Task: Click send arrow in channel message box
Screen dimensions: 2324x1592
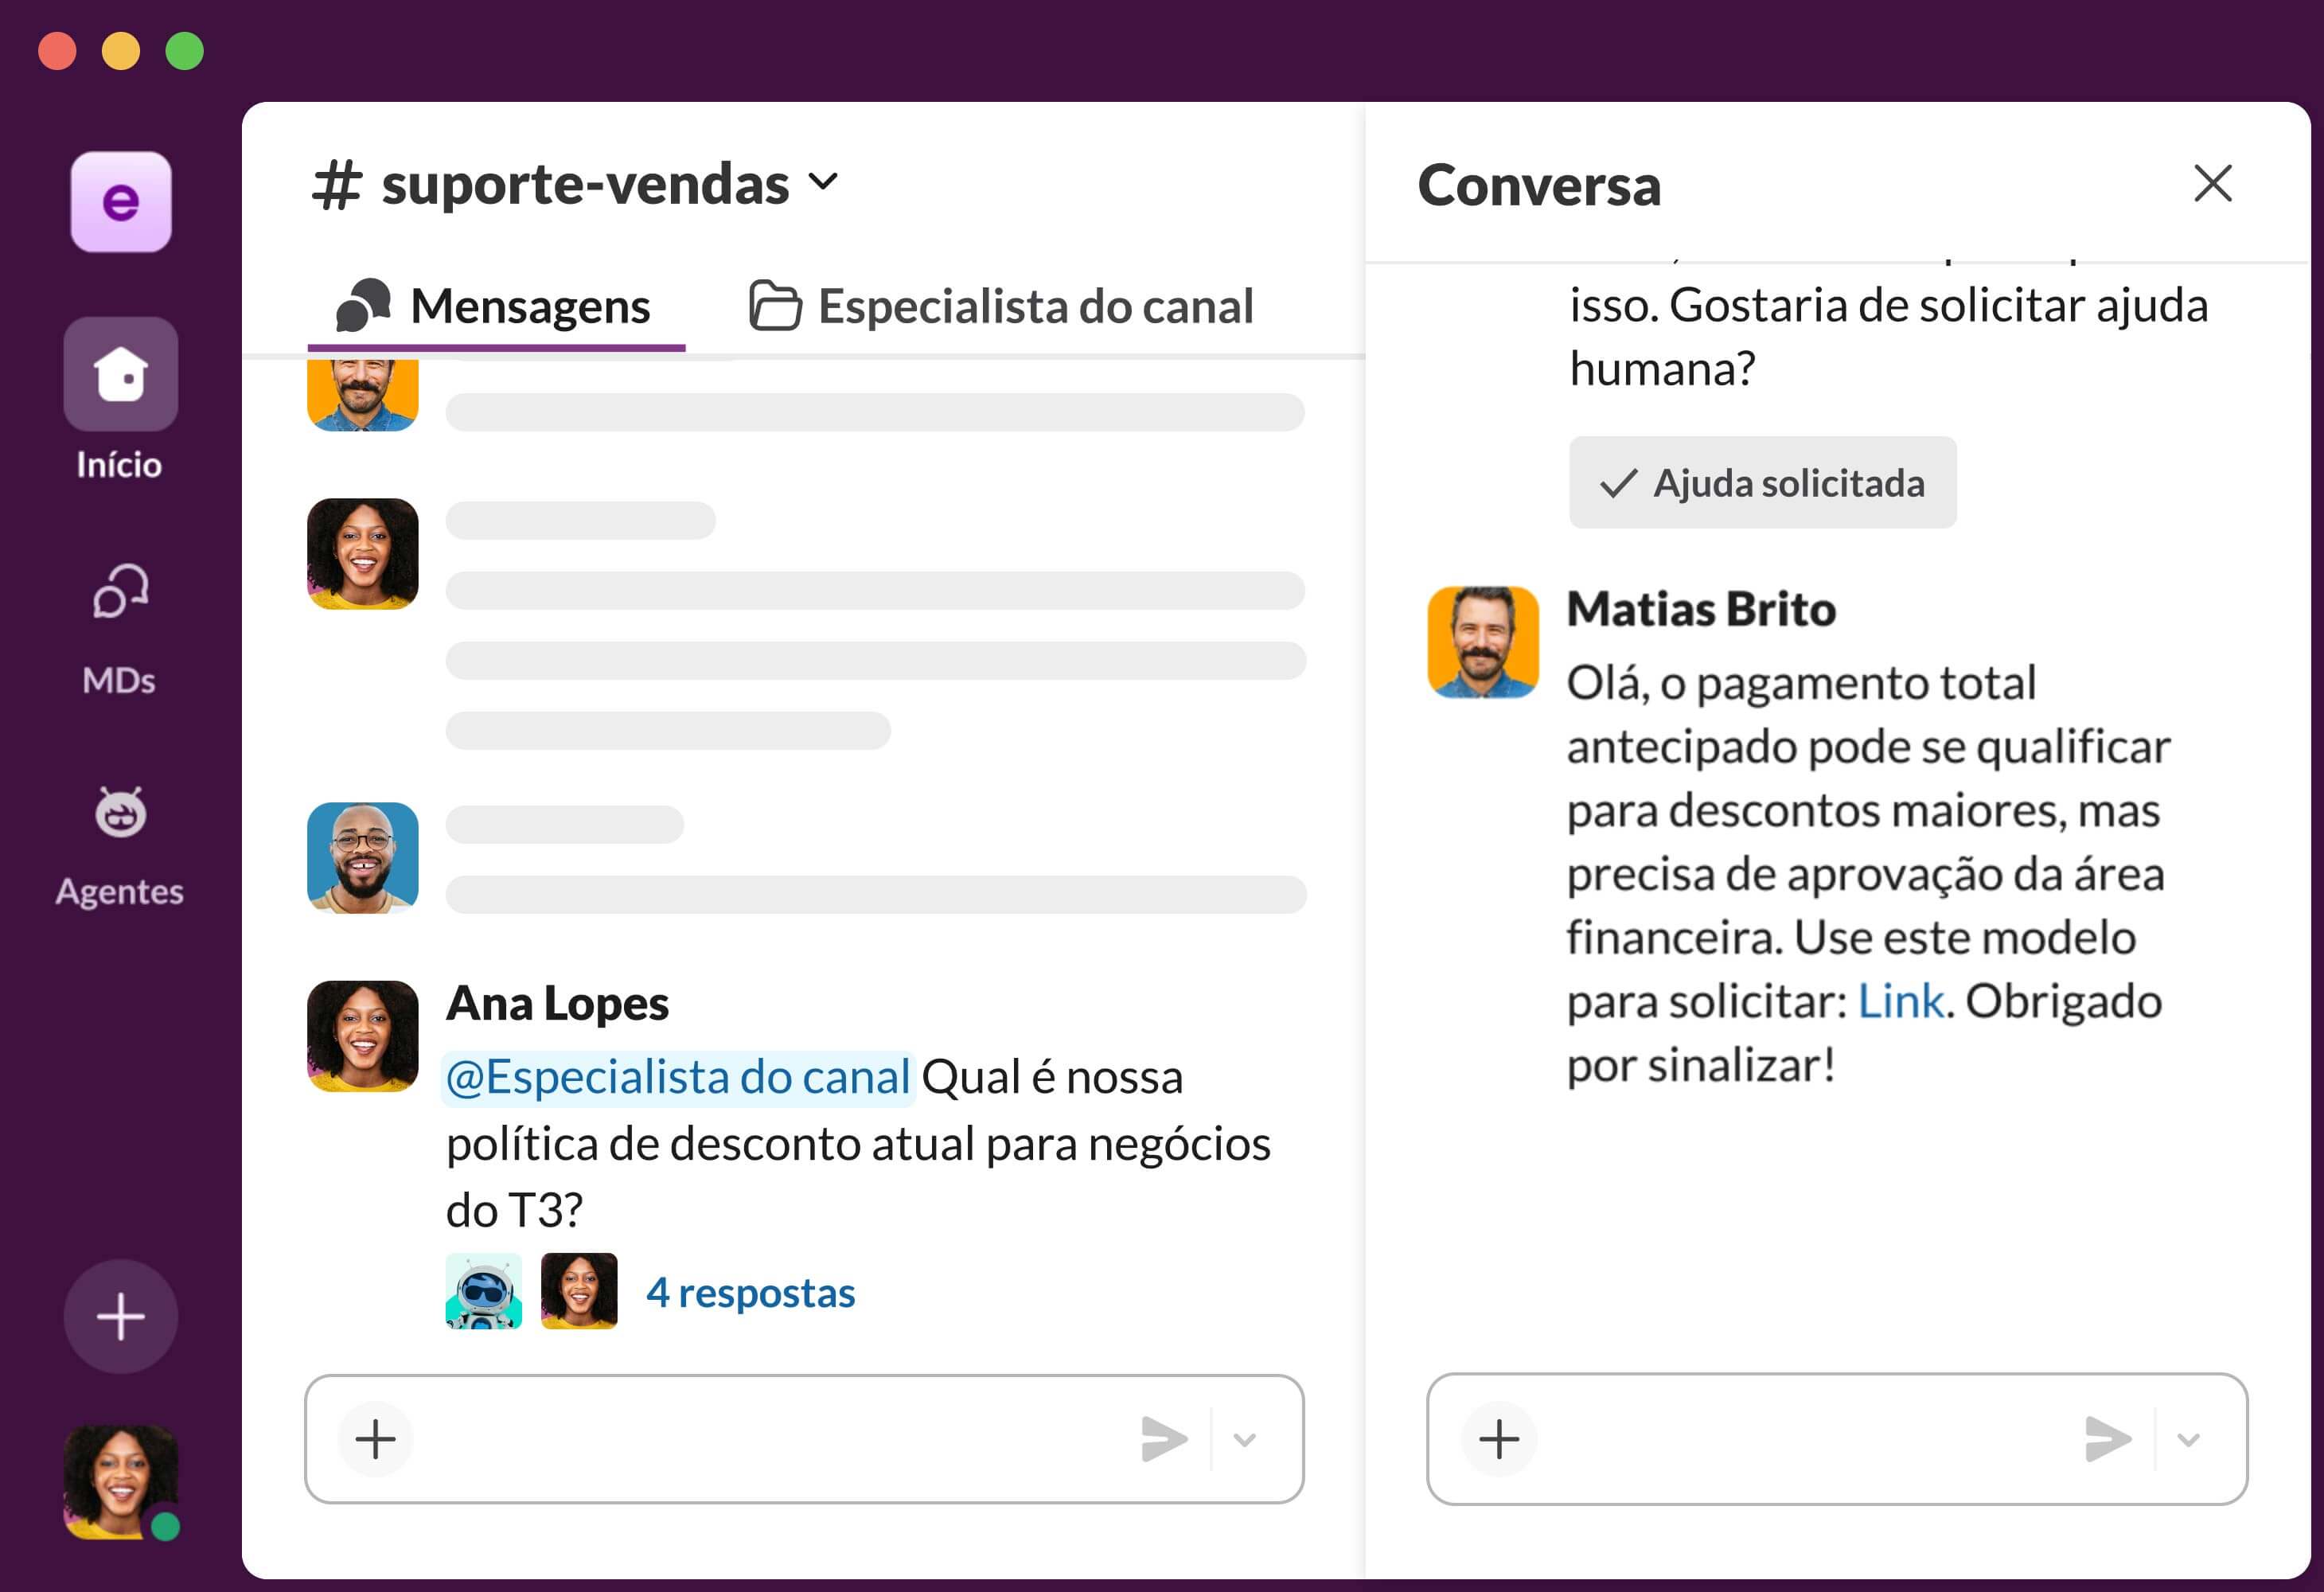Action: tap(1163, 1438)
